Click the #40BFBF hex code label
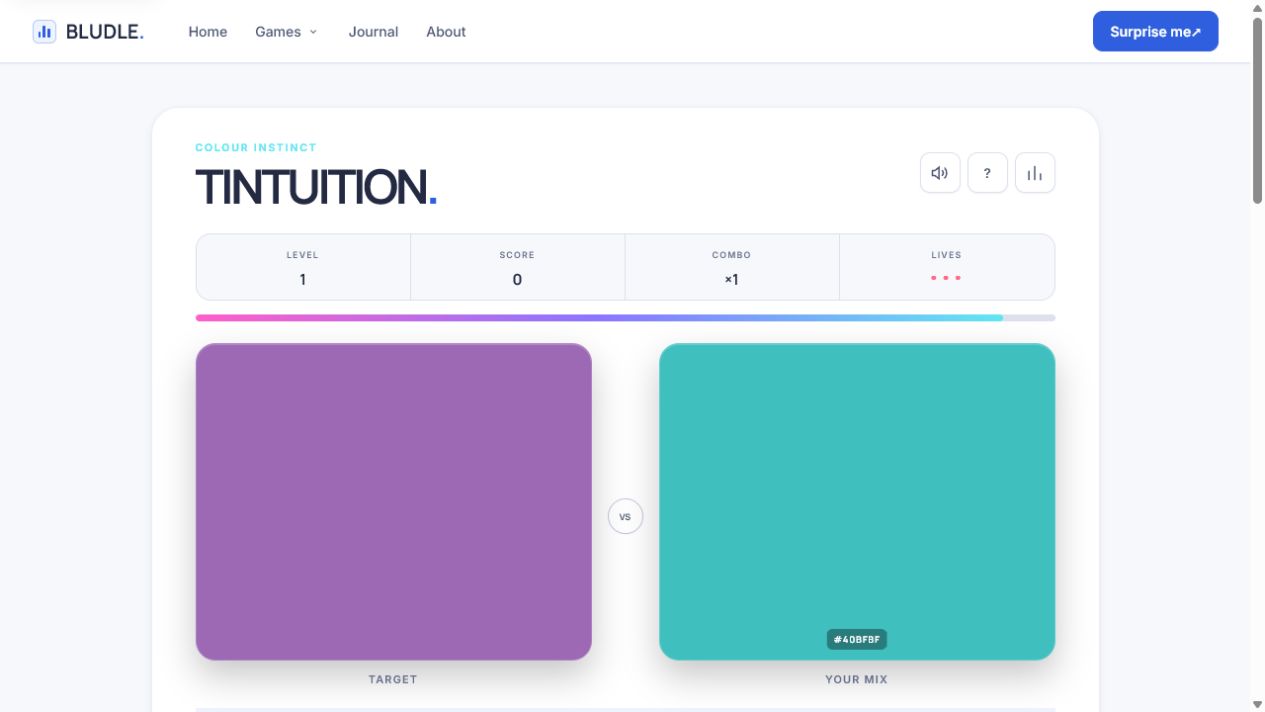Viewport: 1265px width, 712px height. click(x=857, y=639)
